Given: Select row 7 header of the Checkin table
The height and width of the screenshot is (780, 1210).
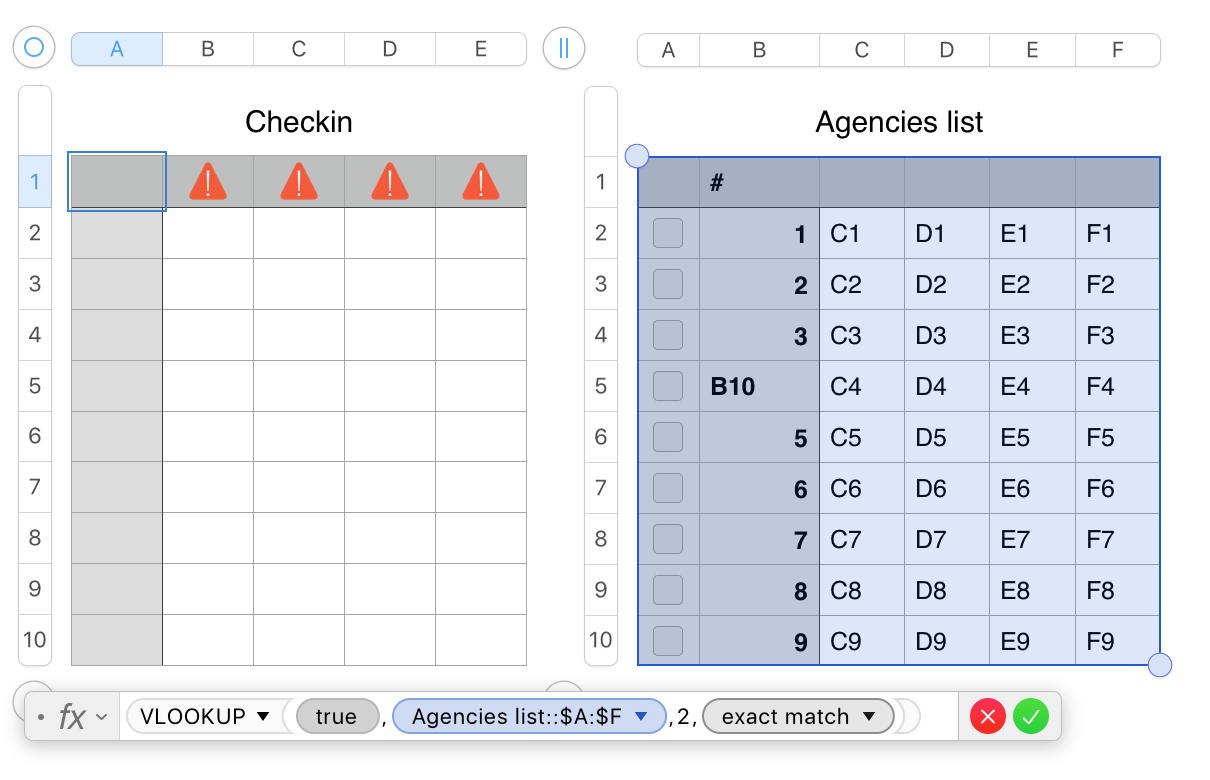Looking at the screenshot, I should (x=35, y=487).
